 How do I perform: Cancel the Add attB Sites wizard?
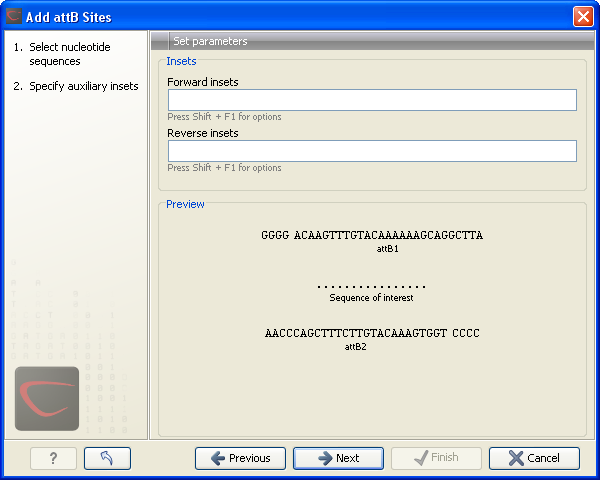[534, 458]
